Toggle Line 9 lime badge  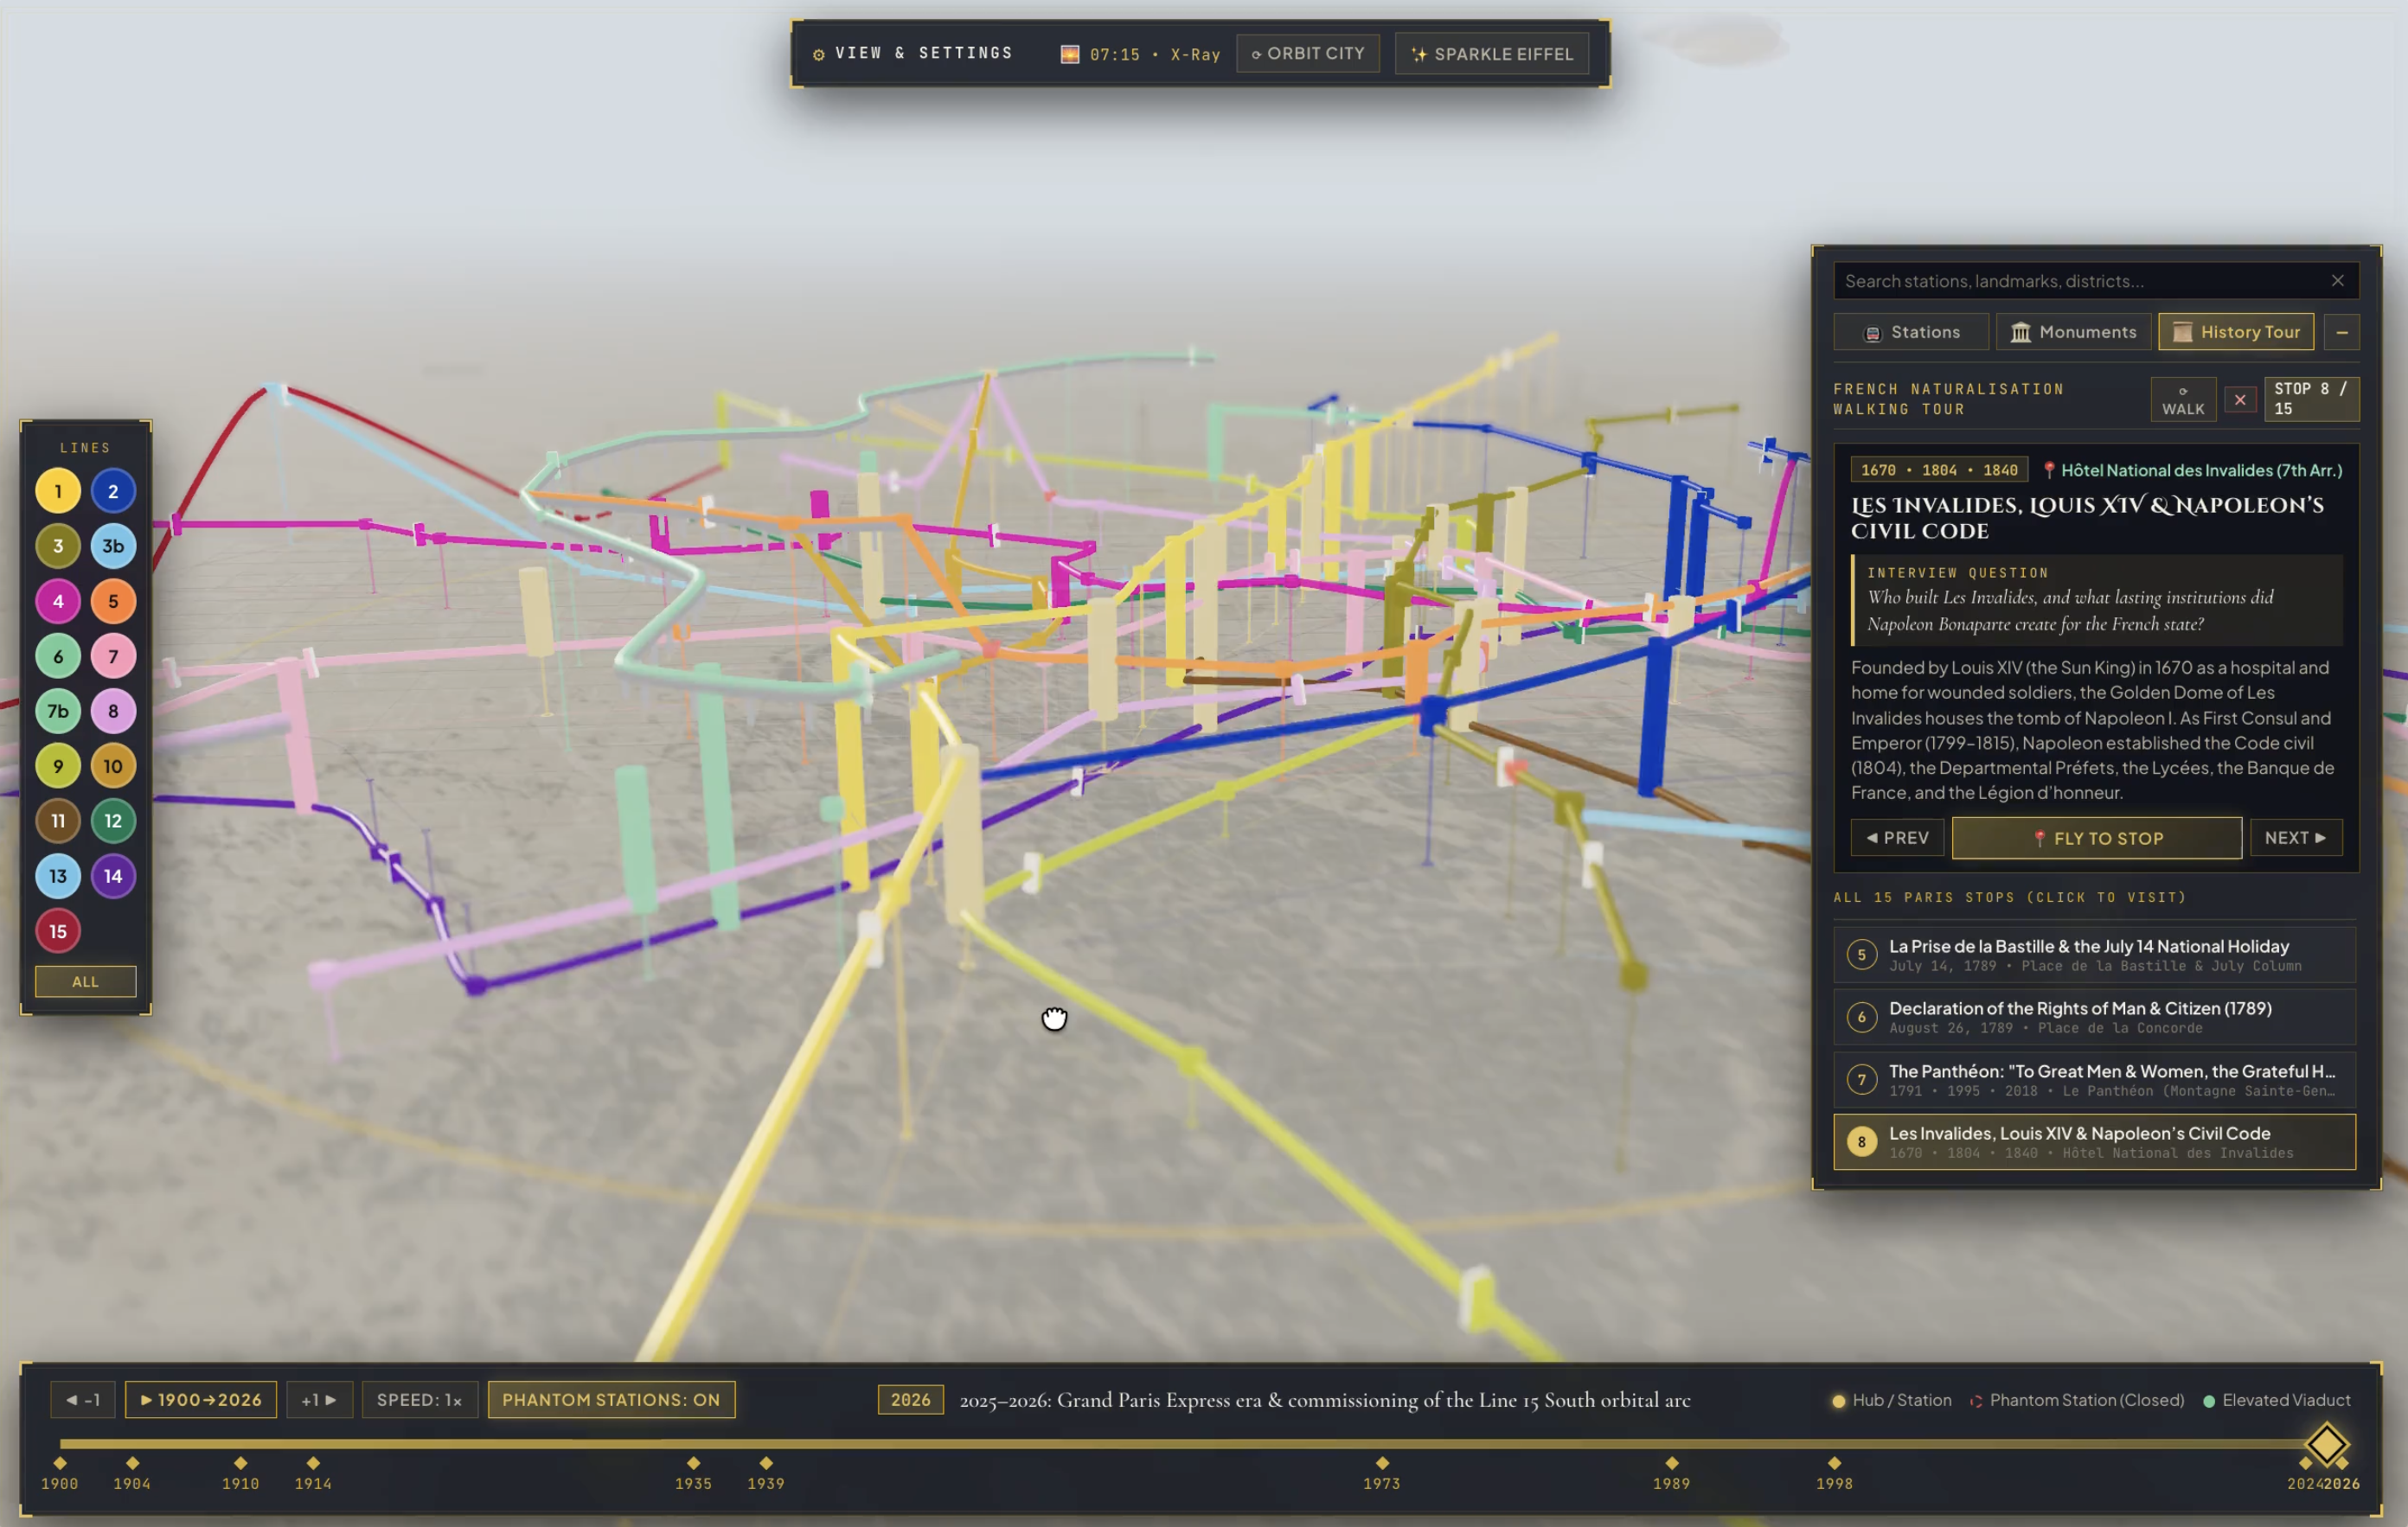(x=58, y=766)
